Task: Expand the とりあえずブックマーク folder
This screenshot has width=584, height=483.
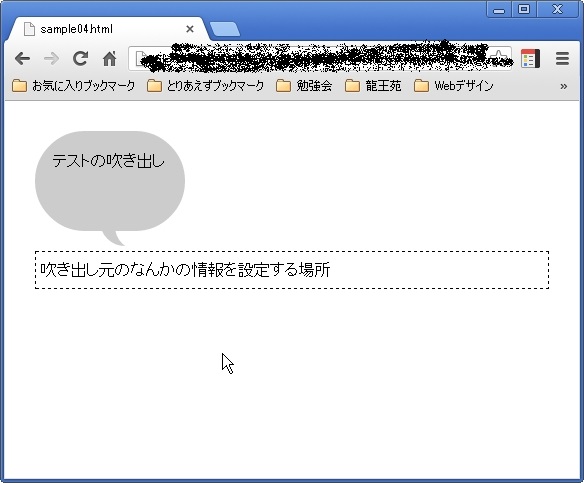Action: 205,86
